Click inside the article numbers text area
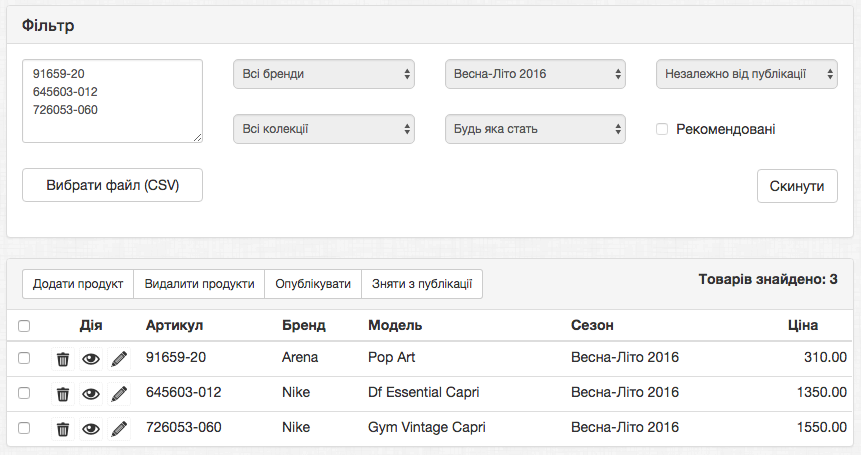861x455 pixels. tap(112, 101)
